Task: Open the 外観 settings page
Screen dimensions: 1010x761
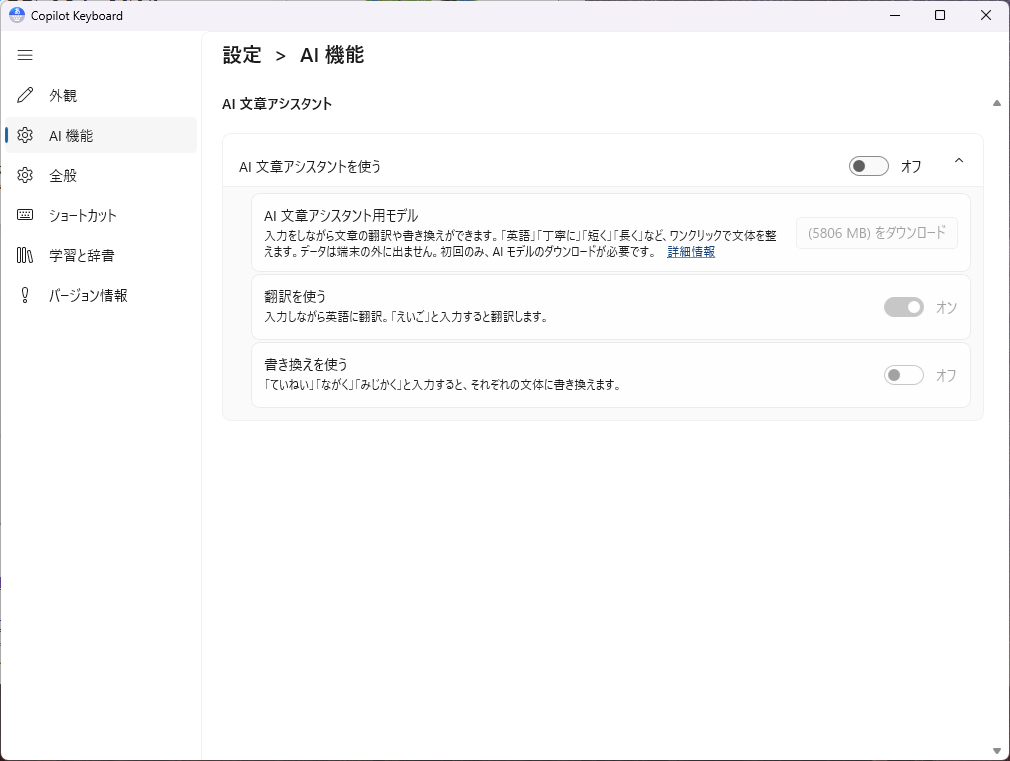Action: [101, 95]
